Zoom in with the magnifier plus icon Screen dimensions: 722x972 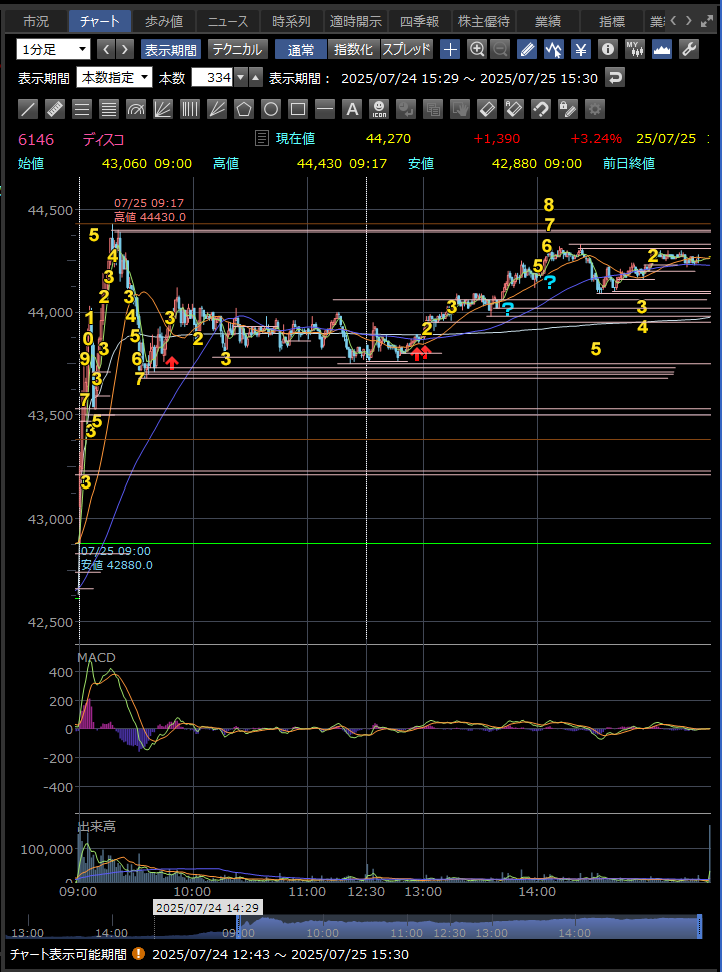(477, 50)
